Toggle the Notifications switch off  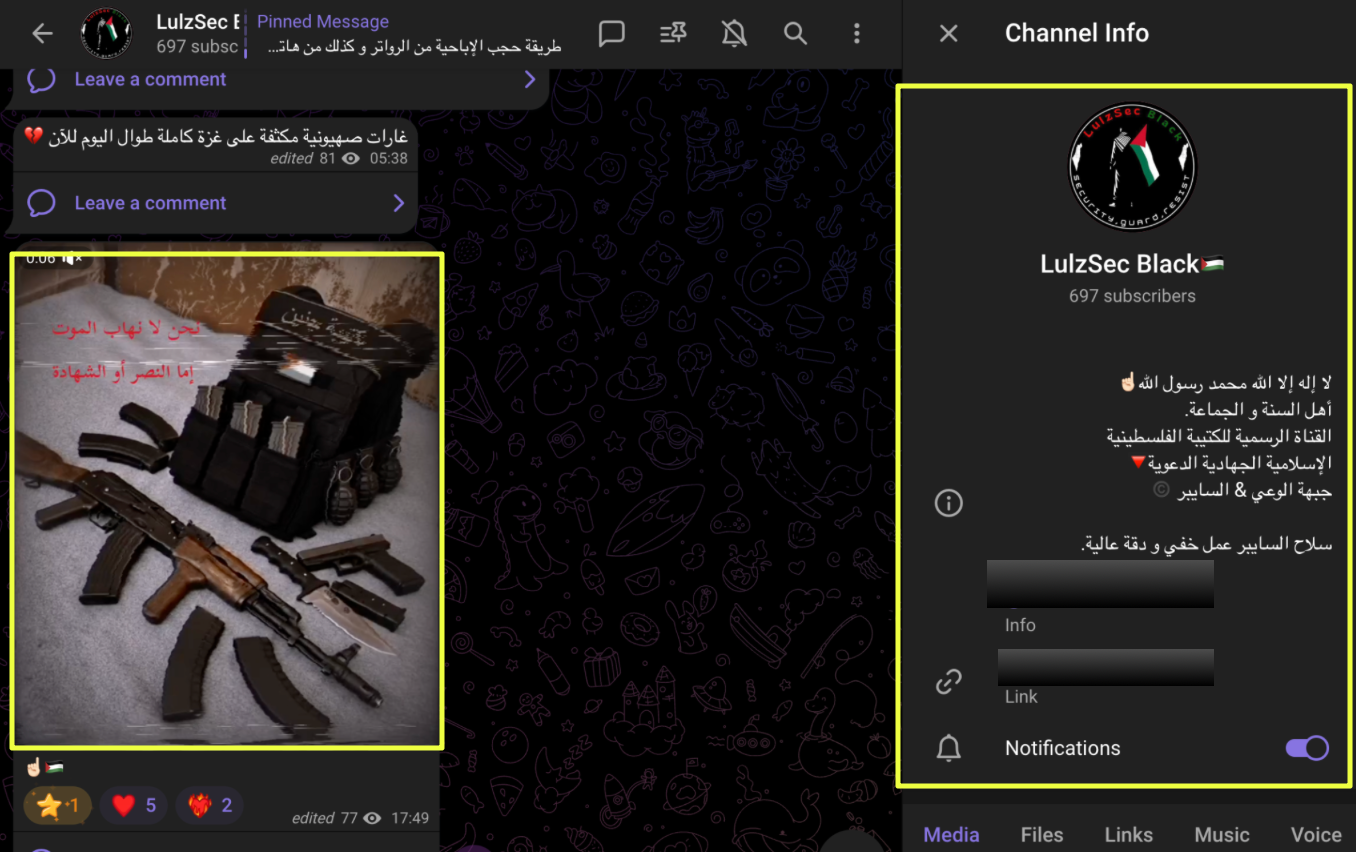tap(1306, 748)
